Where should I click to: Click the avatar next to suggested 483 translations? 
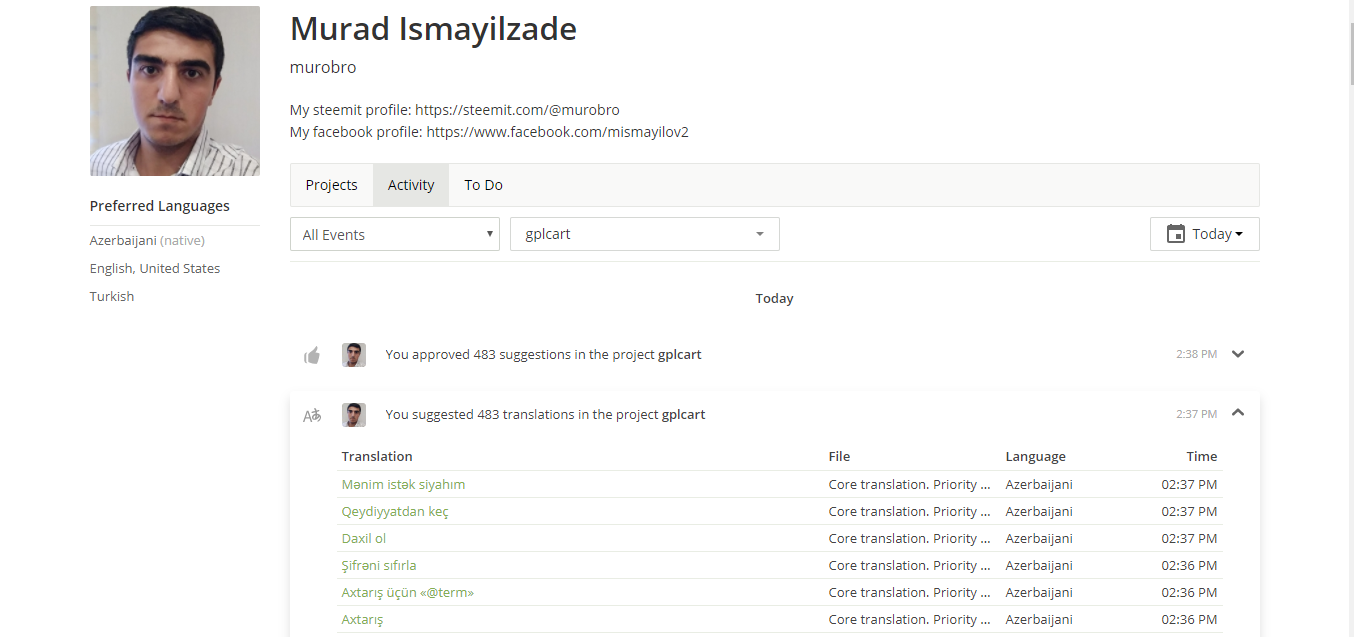point(354,415)
